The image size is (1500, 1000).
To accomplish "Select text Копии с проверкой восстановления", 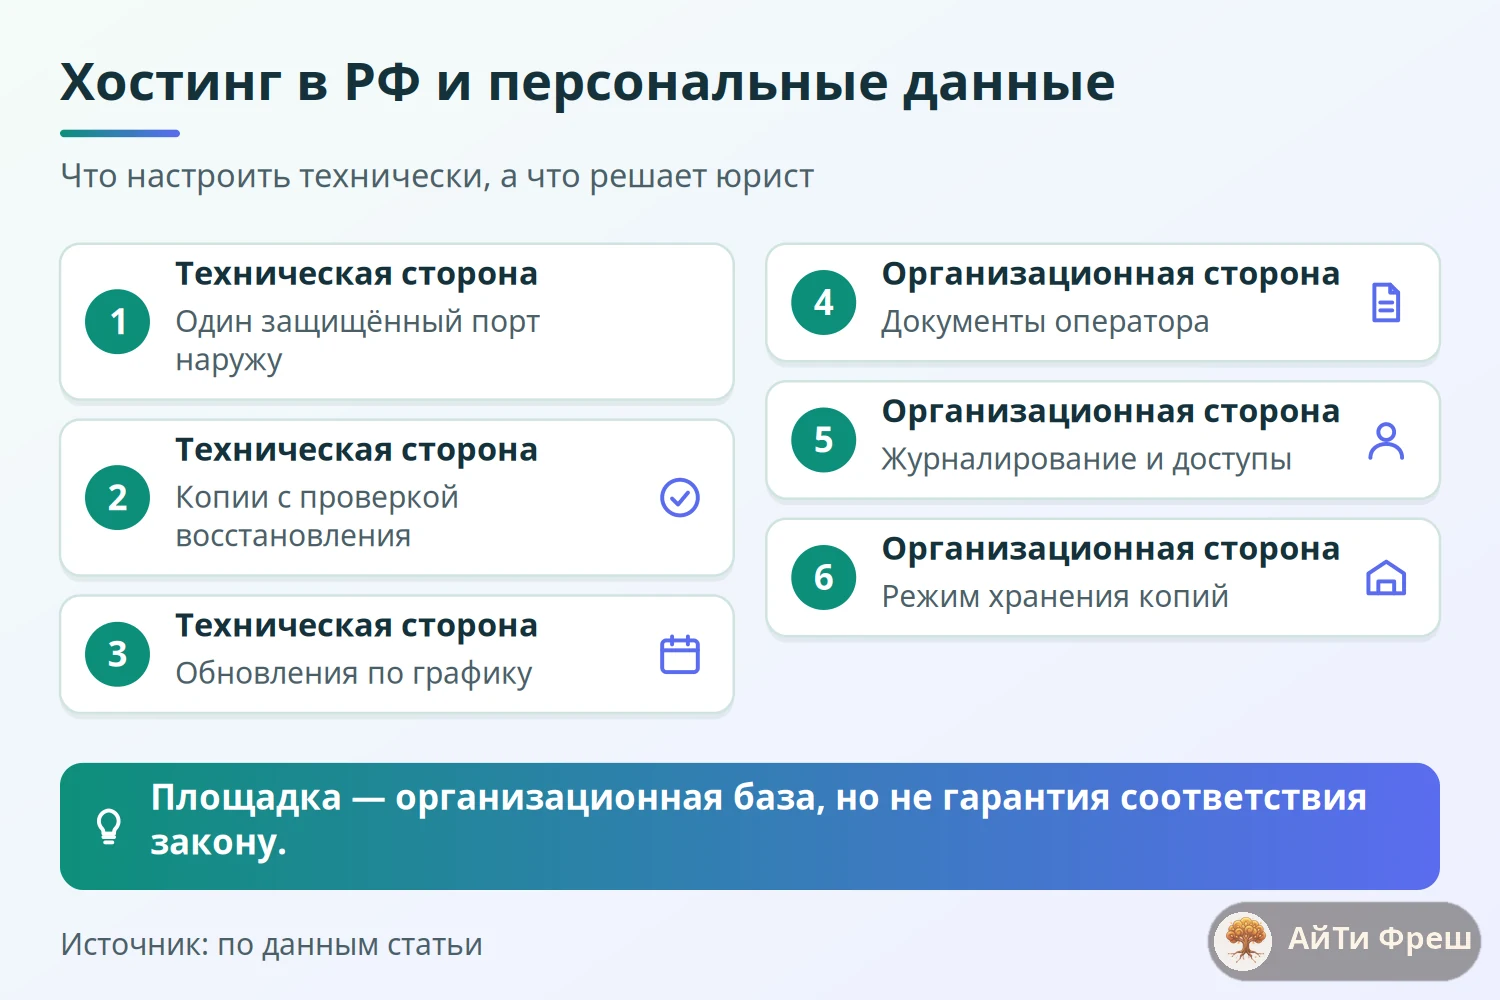I will click(317, 516).
